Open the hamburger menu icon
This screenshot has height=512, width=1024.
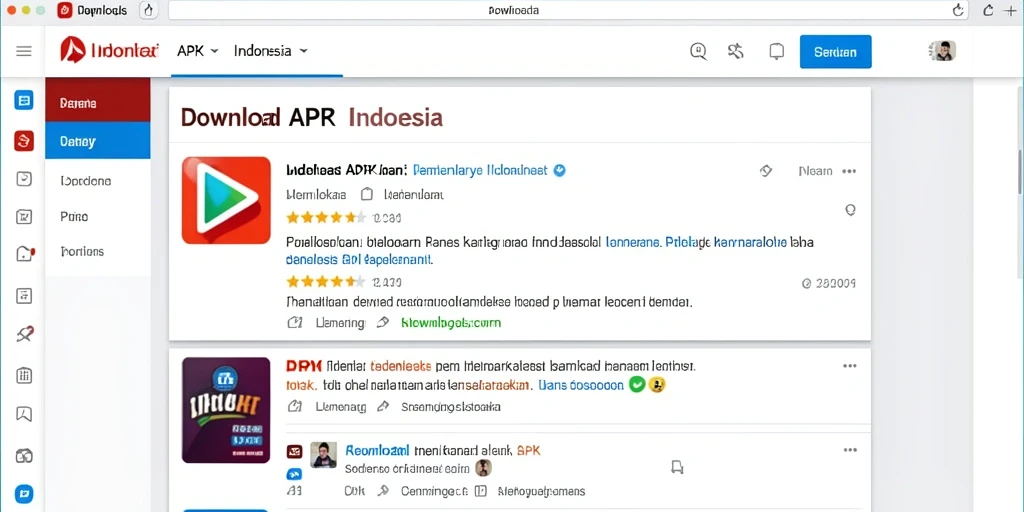click(x=24, y=51)
